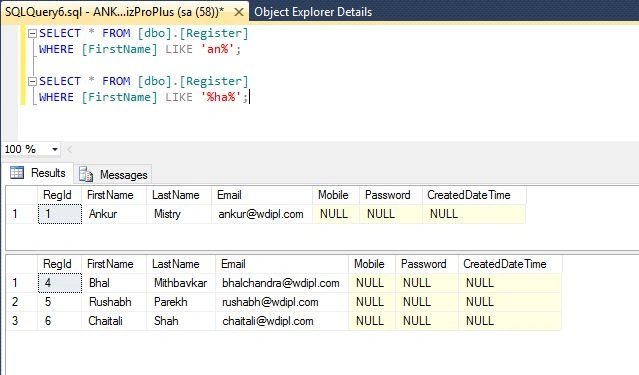Open the 100 % zoom dropdown

pyautogui.click(x=55, y=149)
